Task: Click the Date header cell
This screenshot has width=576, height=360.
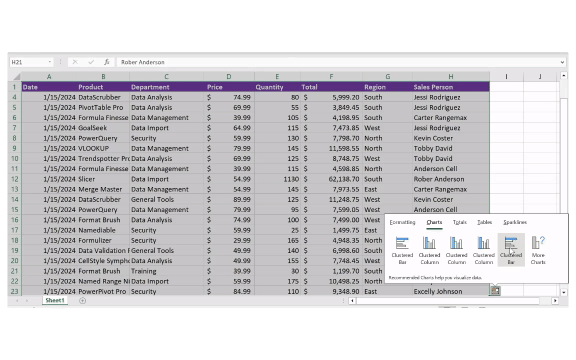Action: [49, 87]
